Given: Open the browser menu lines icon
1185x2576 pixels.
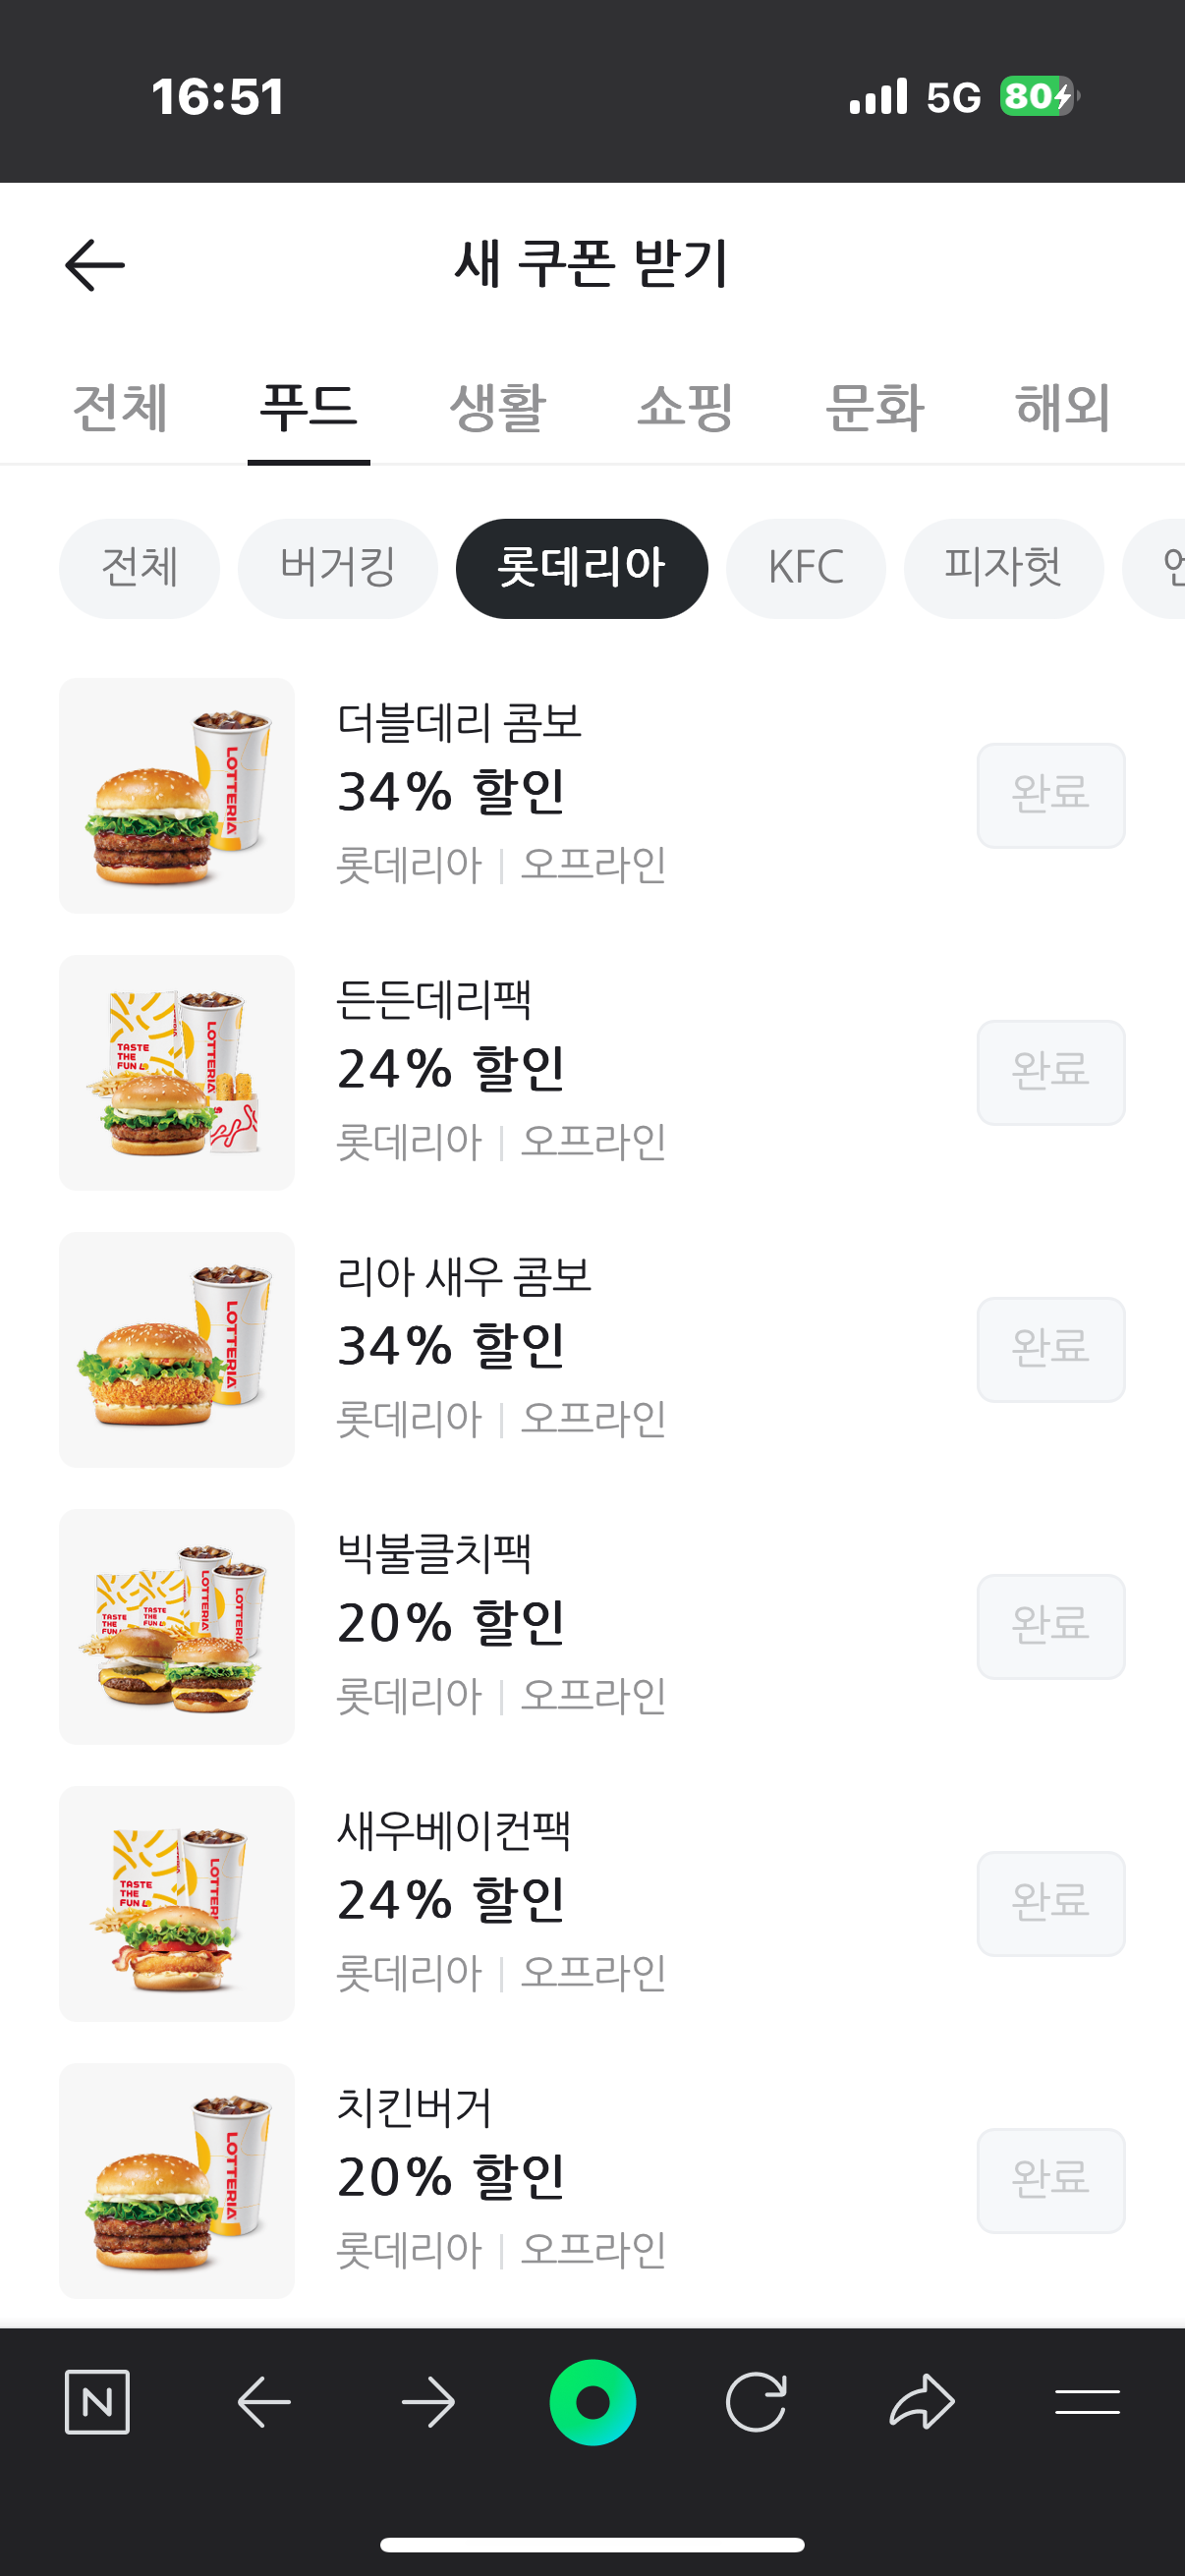Looking at the screenshot, I should coord(1087,2401).
